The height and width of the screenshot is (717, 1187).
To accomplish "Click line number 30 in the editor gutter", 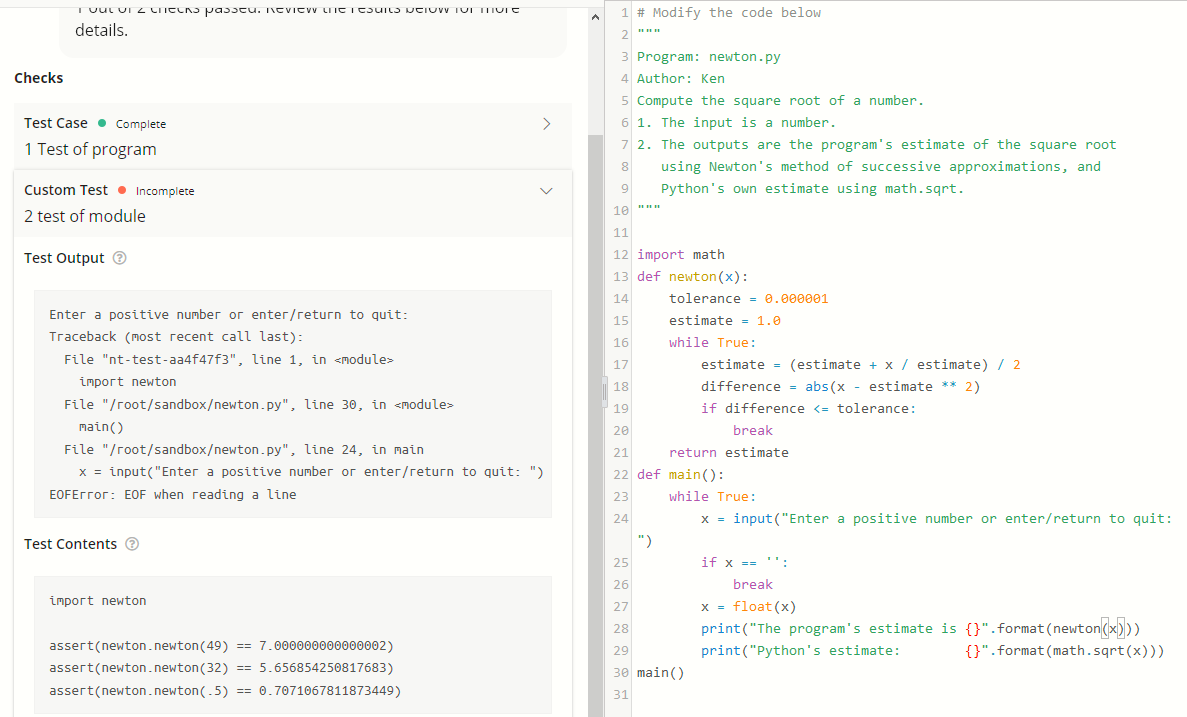I will point(620,672).
